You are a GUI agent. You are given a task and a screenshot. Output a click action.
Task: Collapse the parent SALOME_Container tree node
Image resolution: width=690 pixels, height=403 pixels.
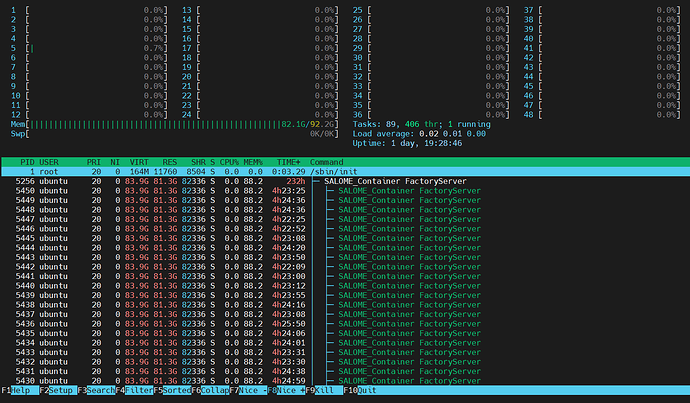point(316,181)
